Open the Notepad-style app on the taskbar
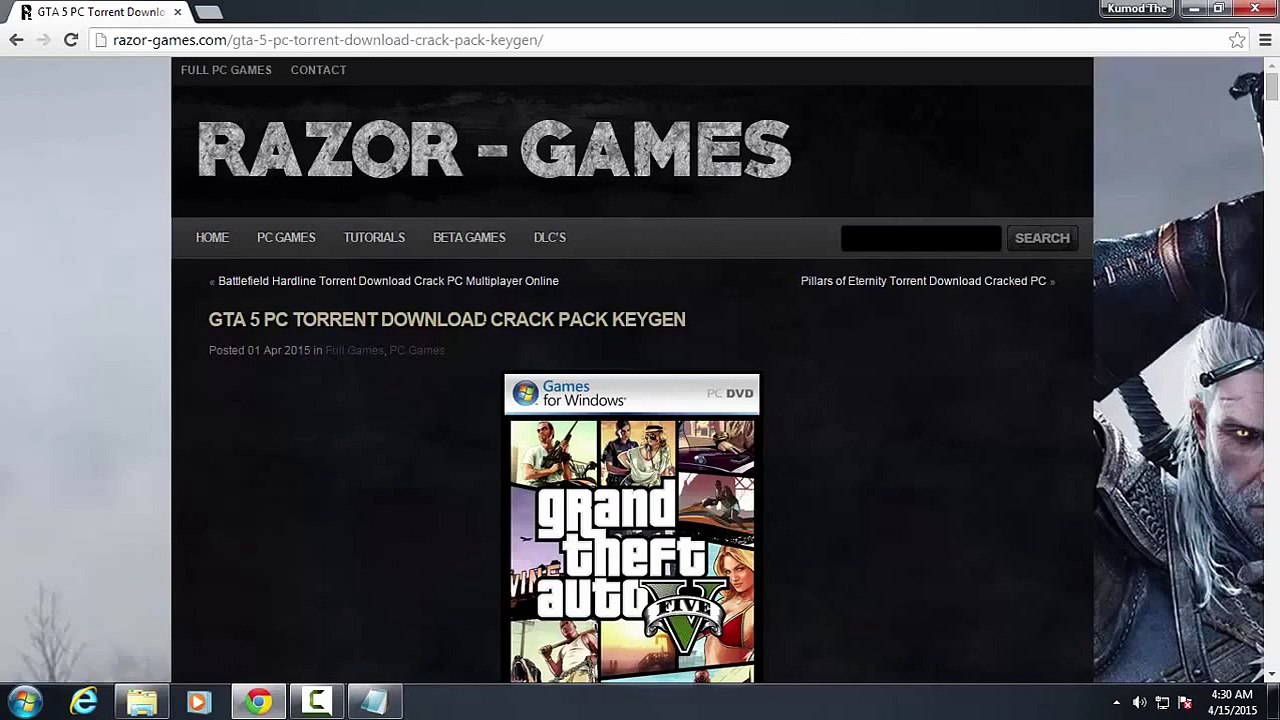Image resolution: width=1280 pixels, height=720 pixels. 374,702
